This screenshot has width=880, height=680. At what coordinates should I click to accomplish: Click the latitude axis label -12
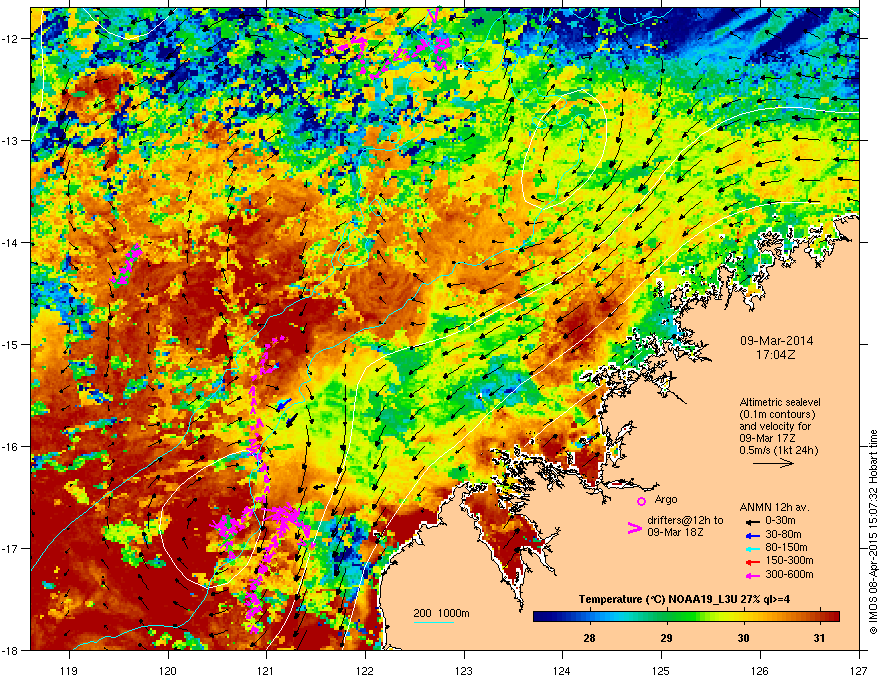11,39
